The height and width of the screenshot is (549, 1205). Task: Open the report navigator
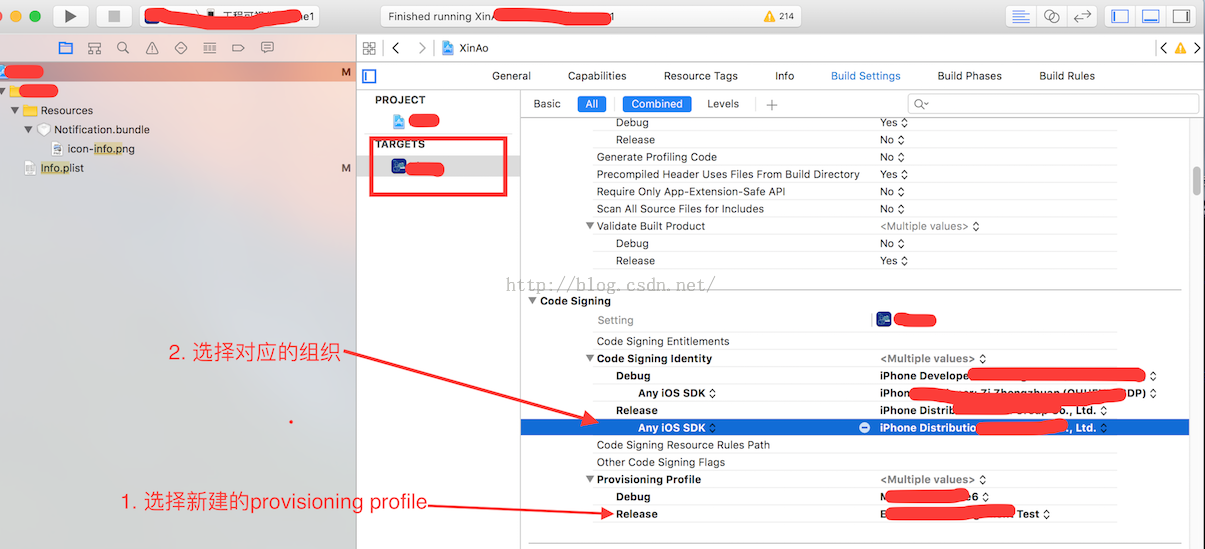267,48
